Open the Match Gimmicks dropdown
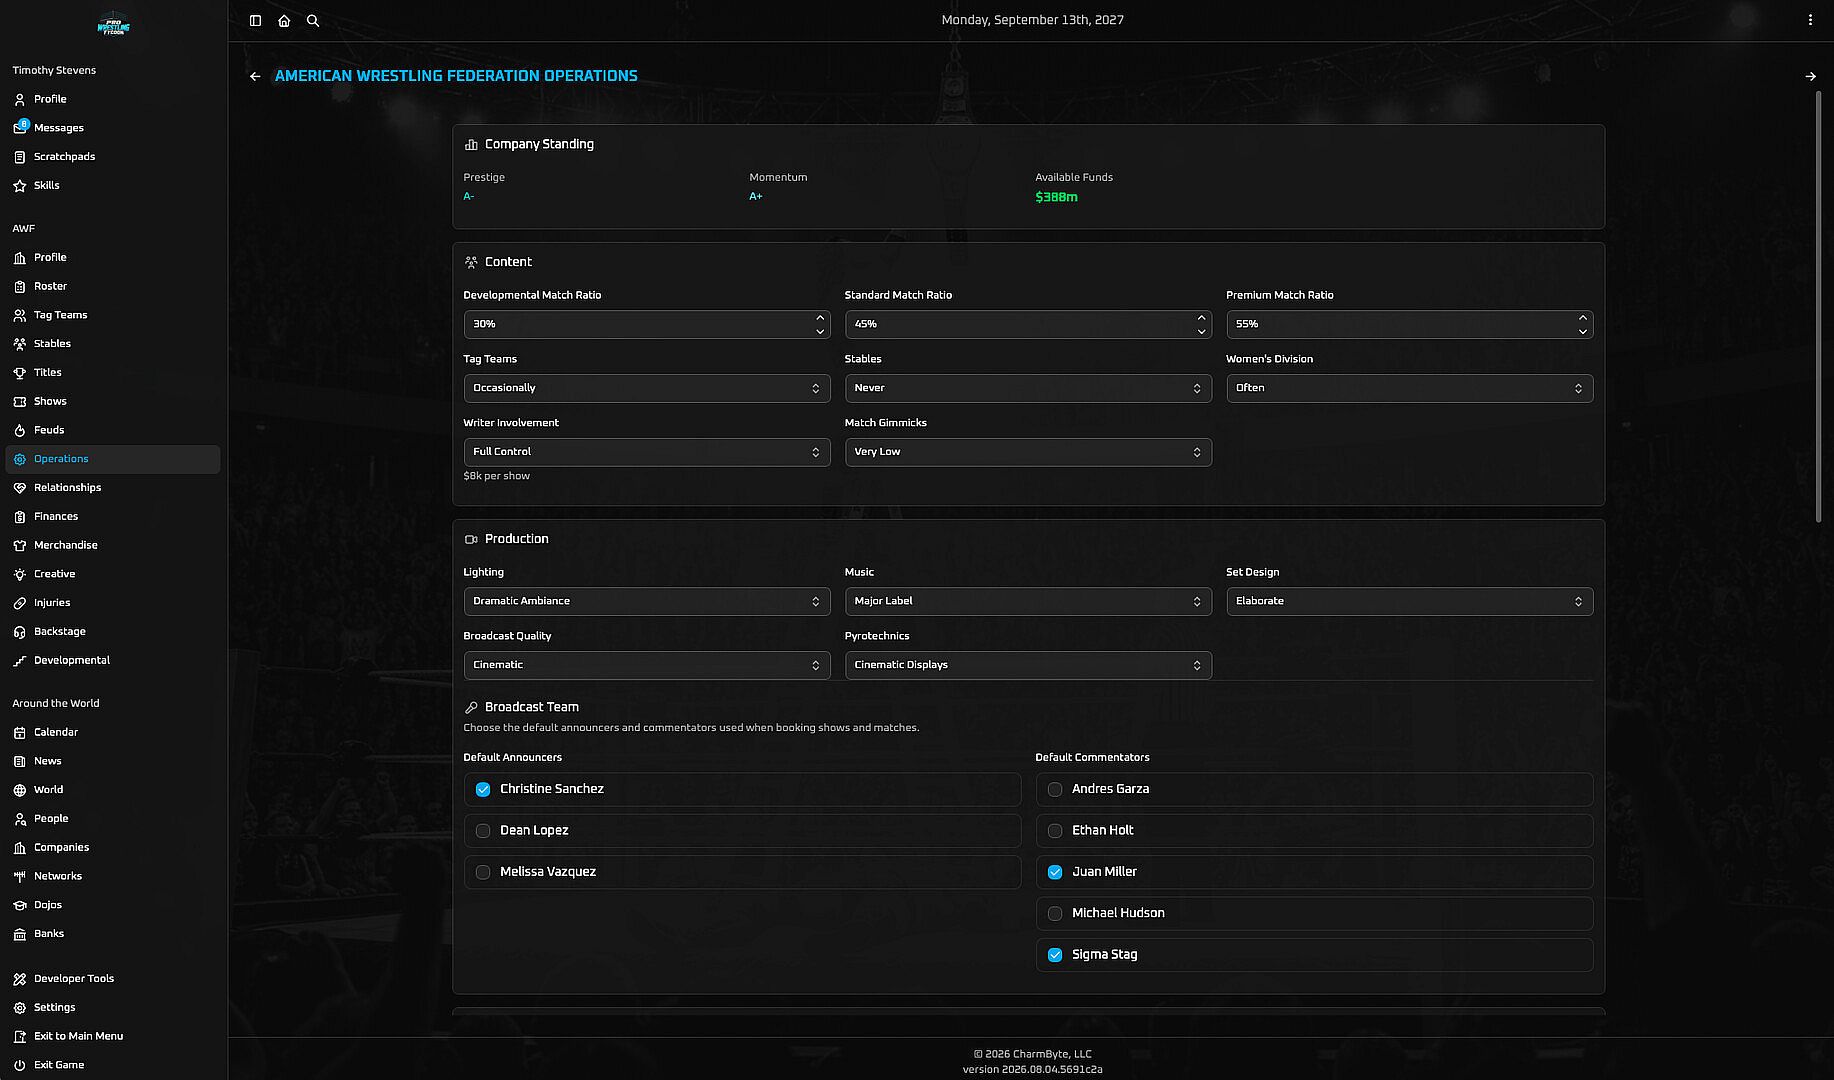The height and width of the screenshot is (1080, 1834). click(1028, 452)
